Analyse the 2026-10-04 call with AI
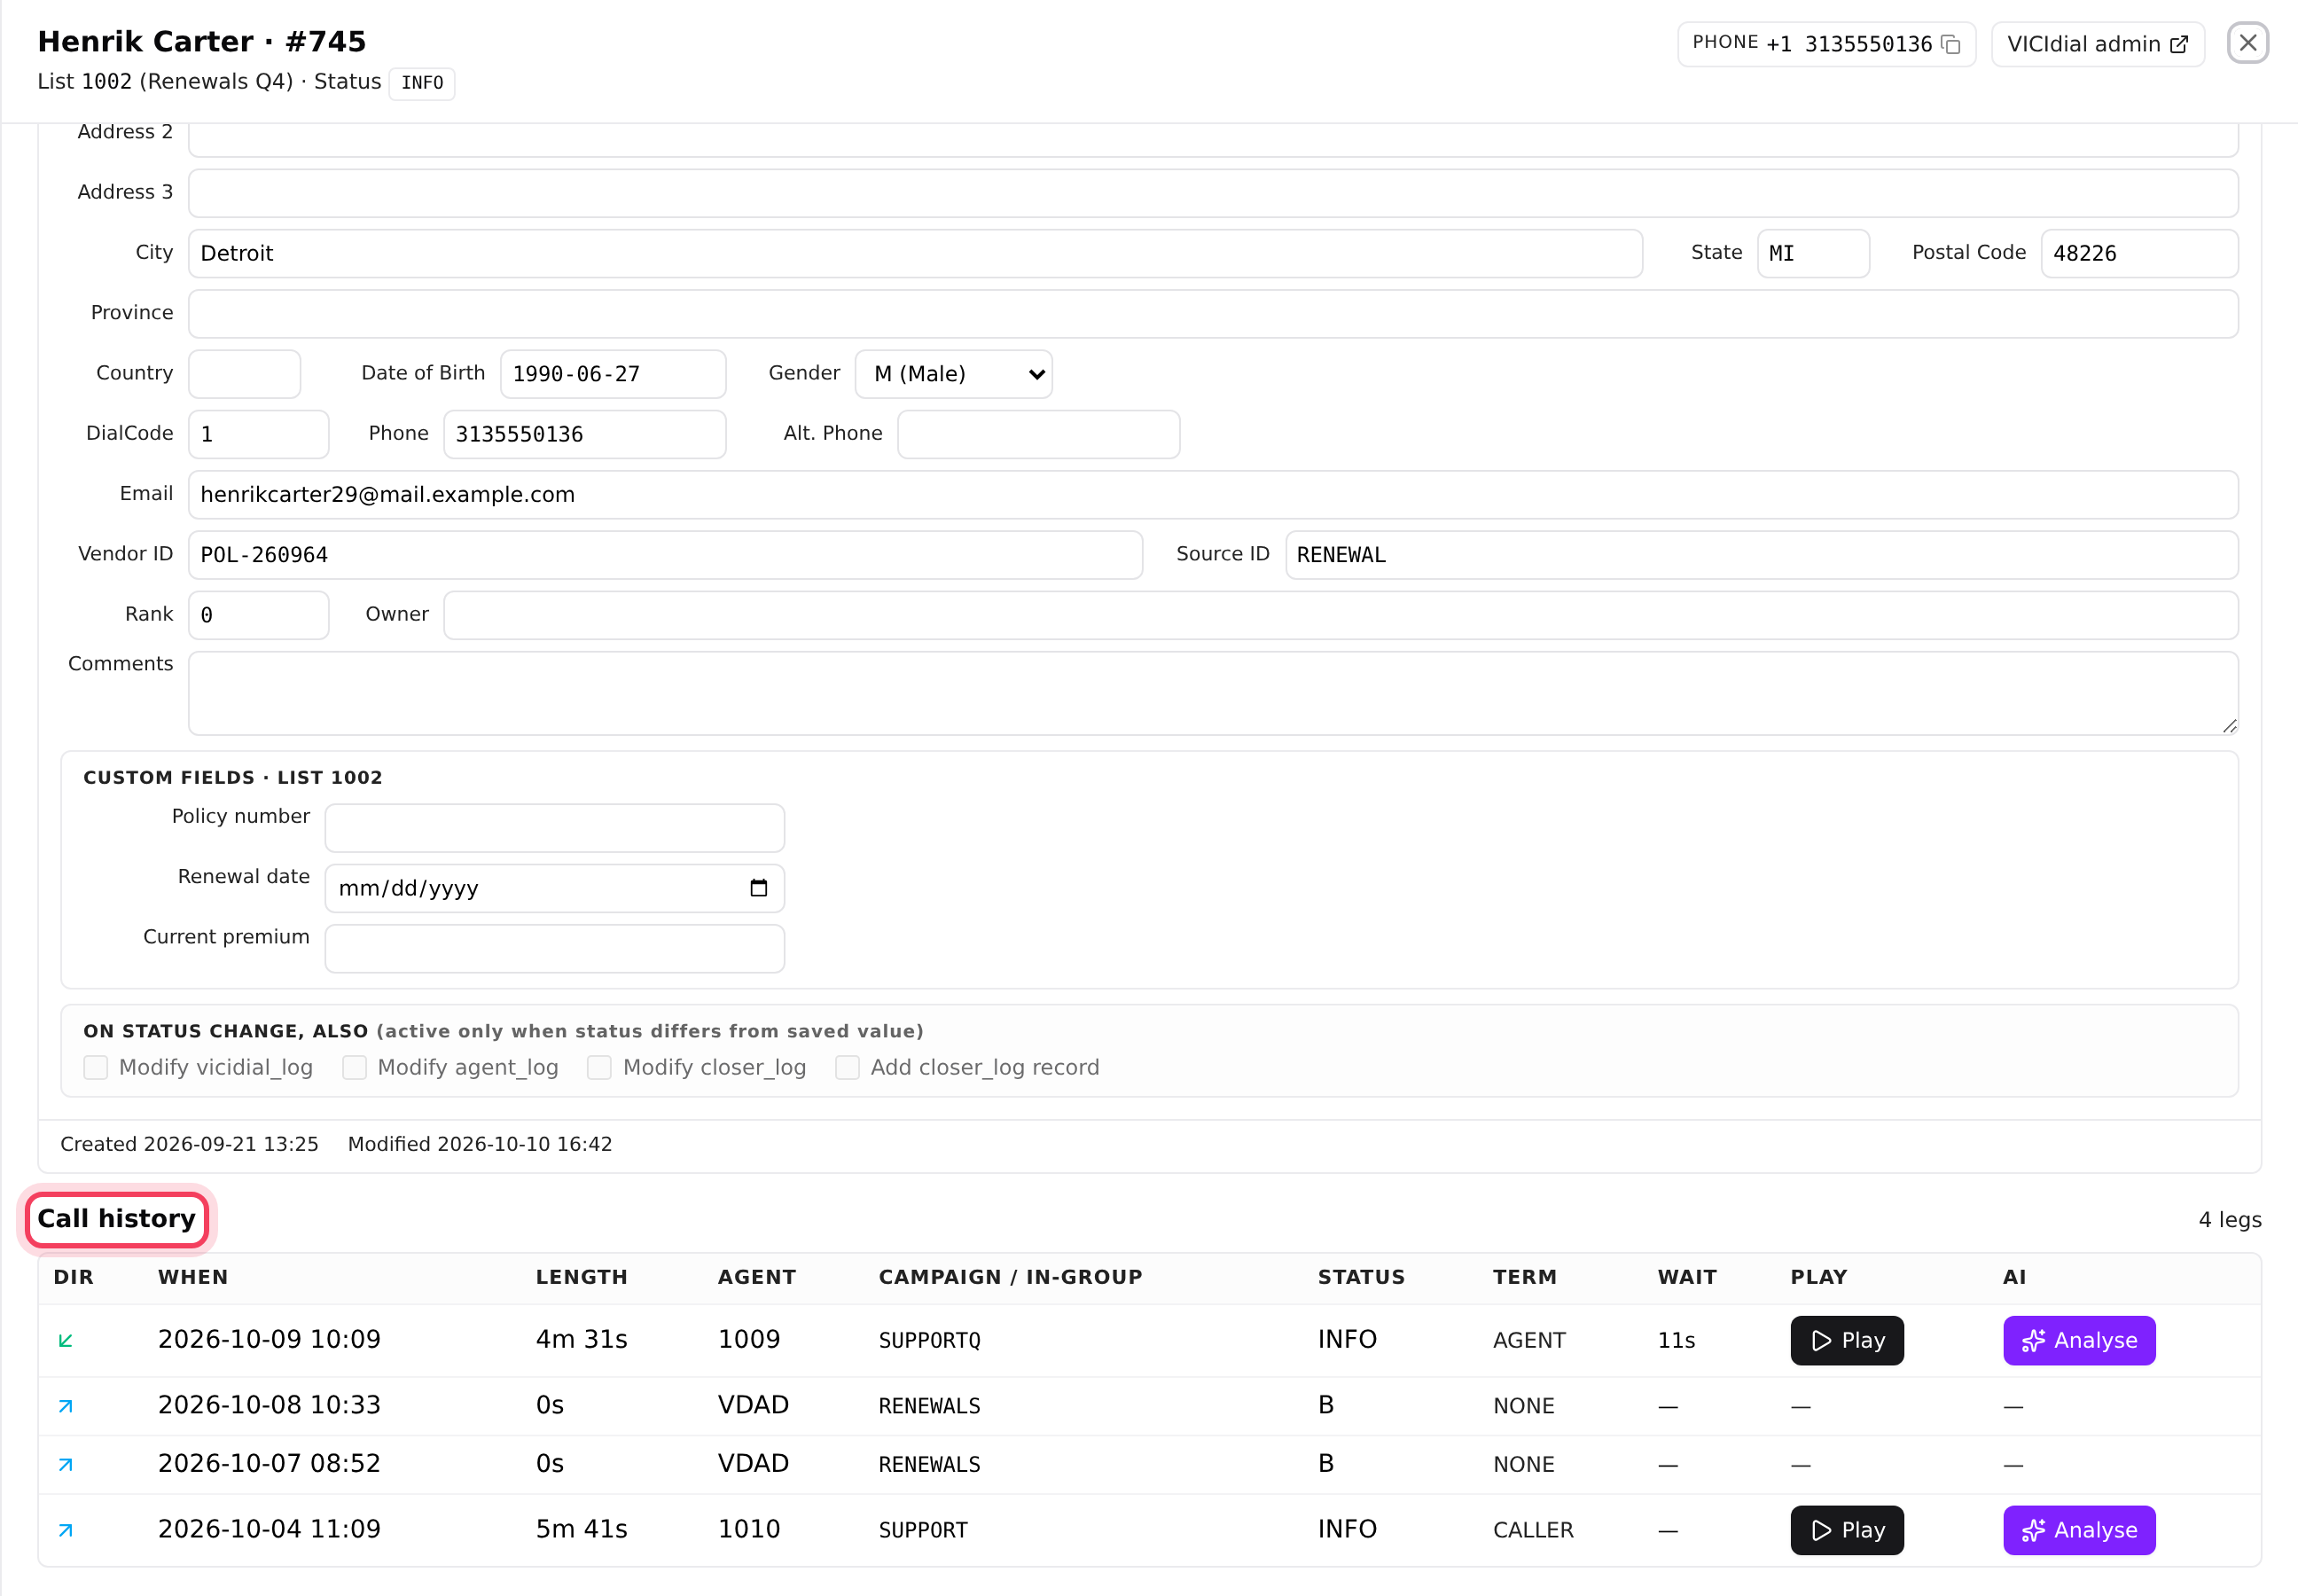2298x1596 pixels. pos(2078,1530)
